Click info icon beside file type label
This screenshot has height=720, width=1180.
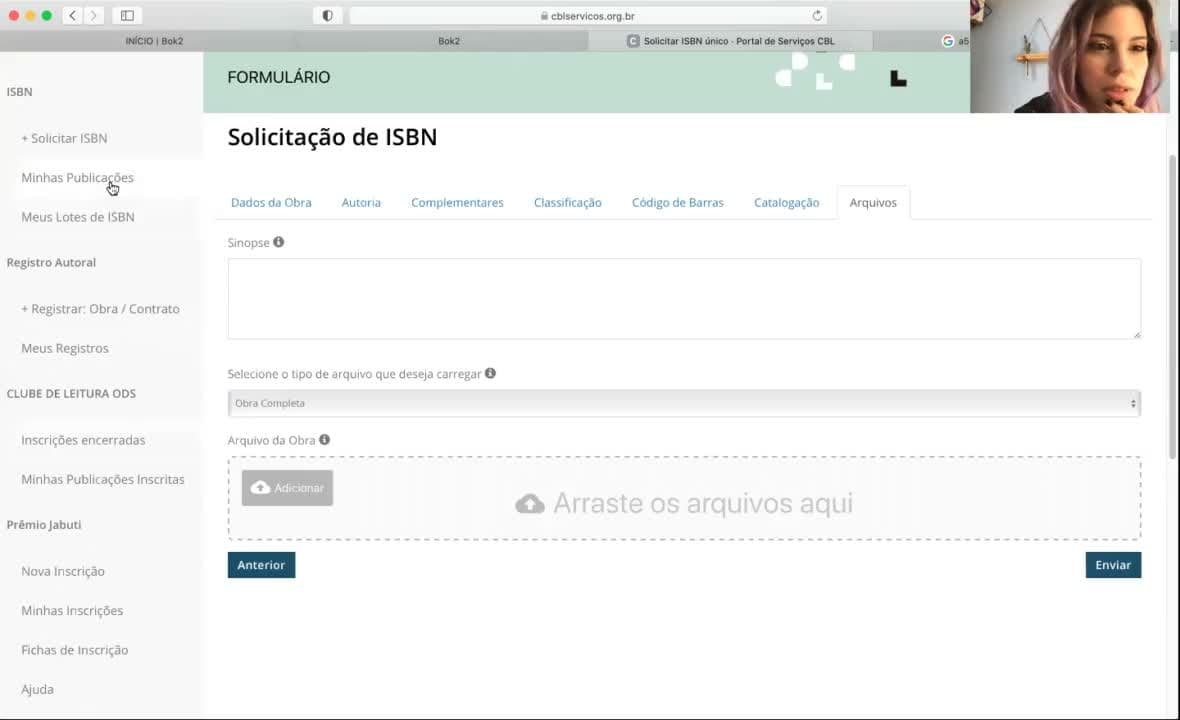point(490,372)
